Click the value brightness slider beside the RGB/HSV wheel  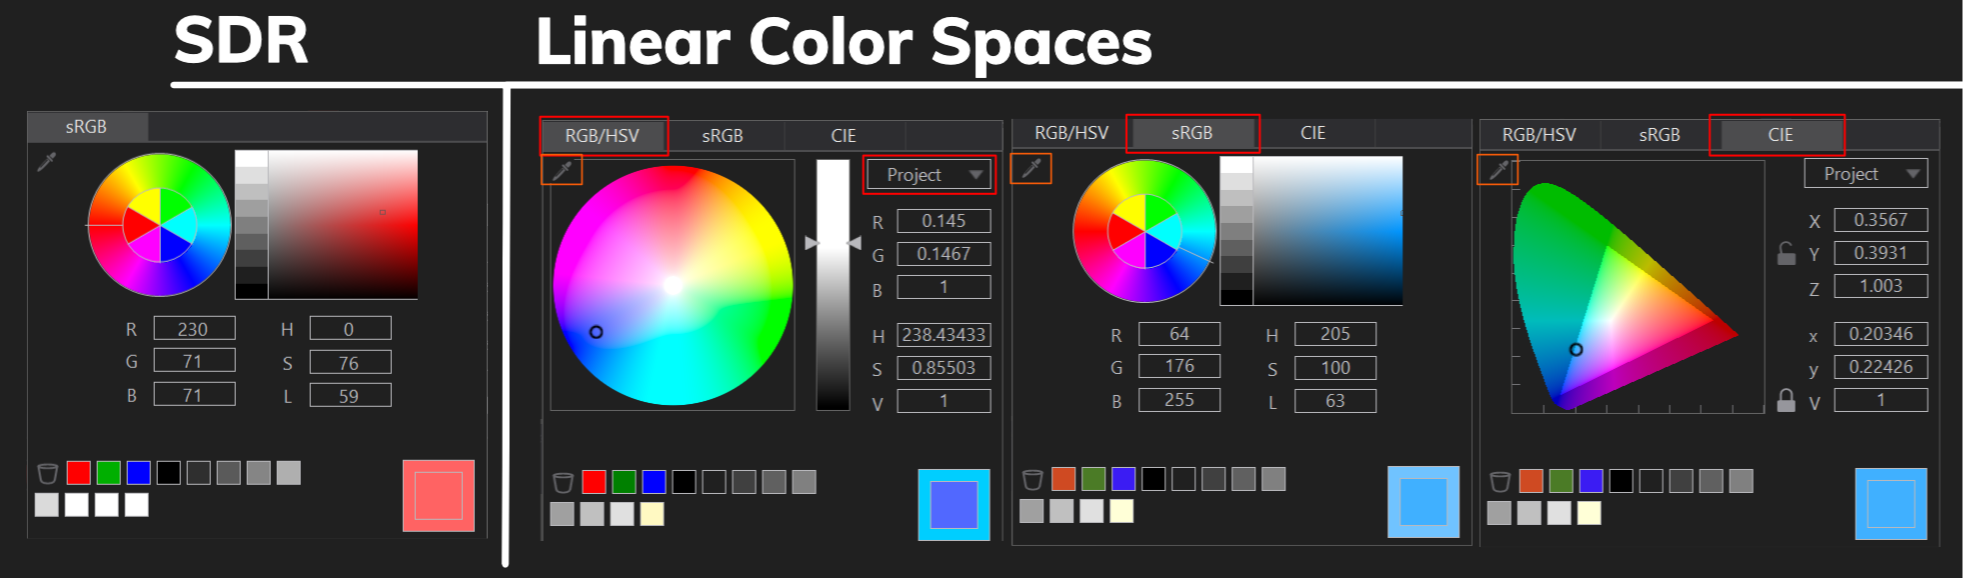pyautogui.click(x=833, y=284)
